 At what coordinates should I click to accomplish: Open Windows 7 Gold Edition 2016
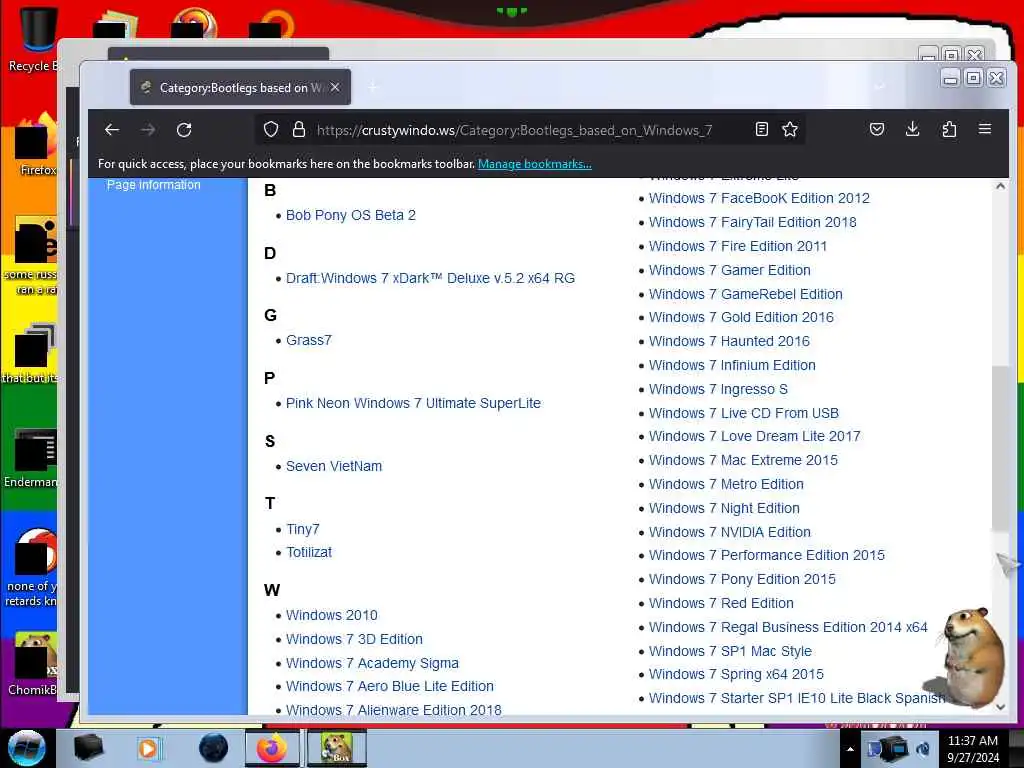tap(741, 317)
